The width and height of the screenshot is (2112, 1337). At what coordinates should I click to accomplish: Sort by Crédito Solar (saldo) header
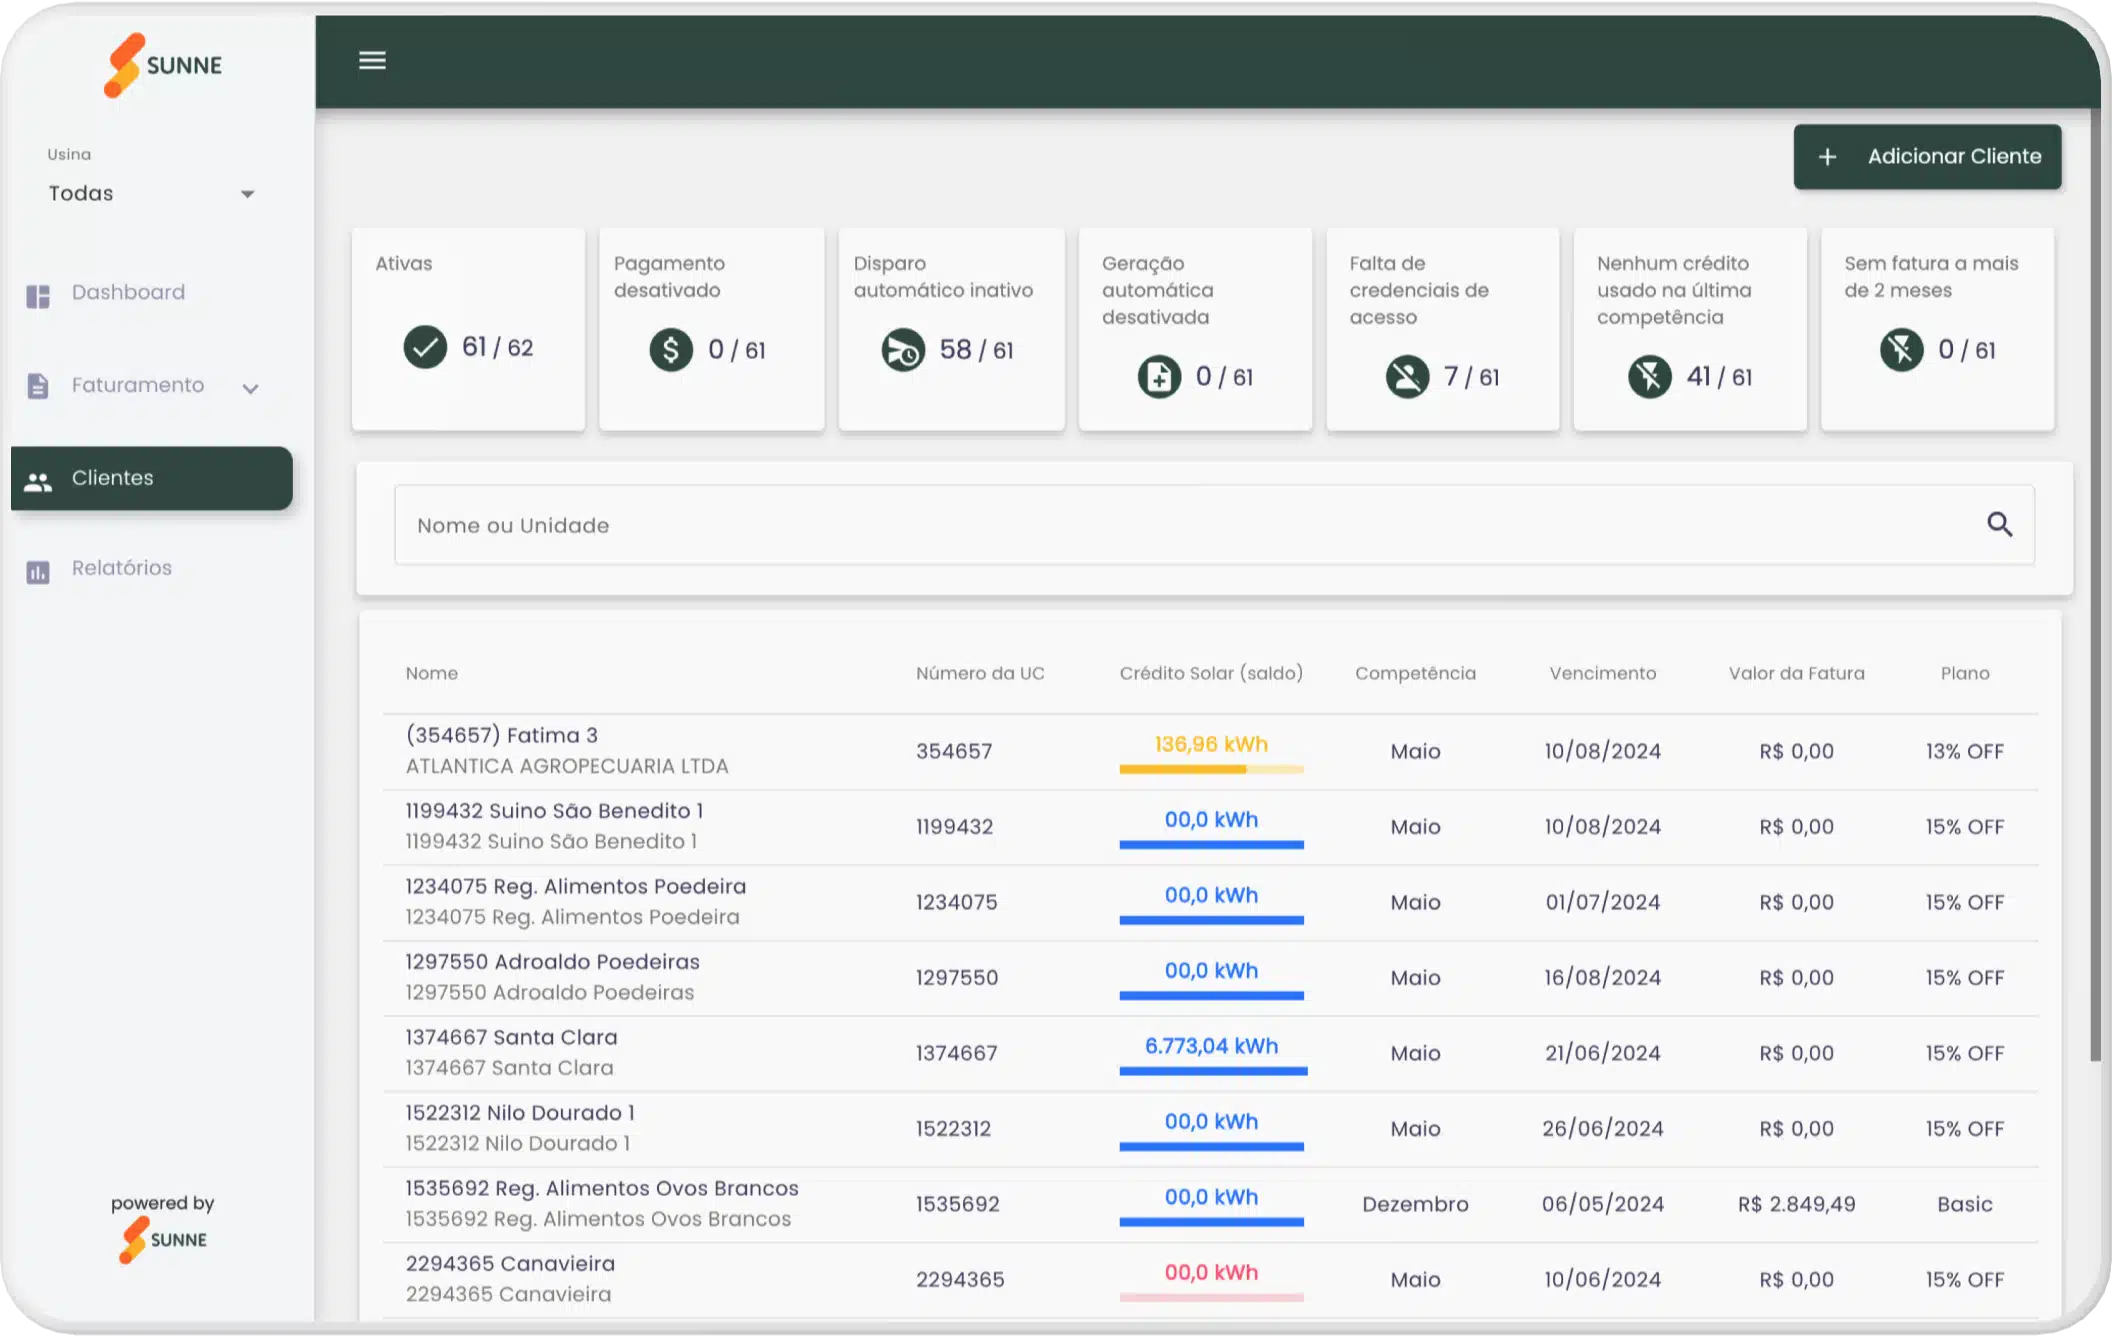point(1211,673)
